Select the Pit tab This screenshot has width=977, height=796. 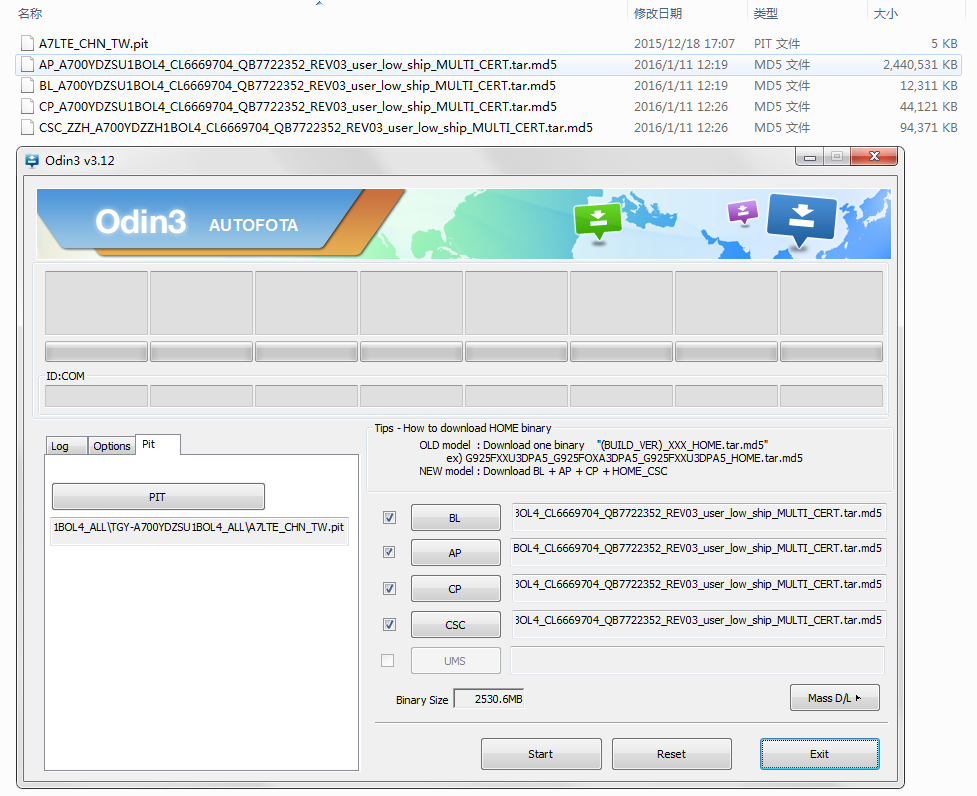(158, 445)
